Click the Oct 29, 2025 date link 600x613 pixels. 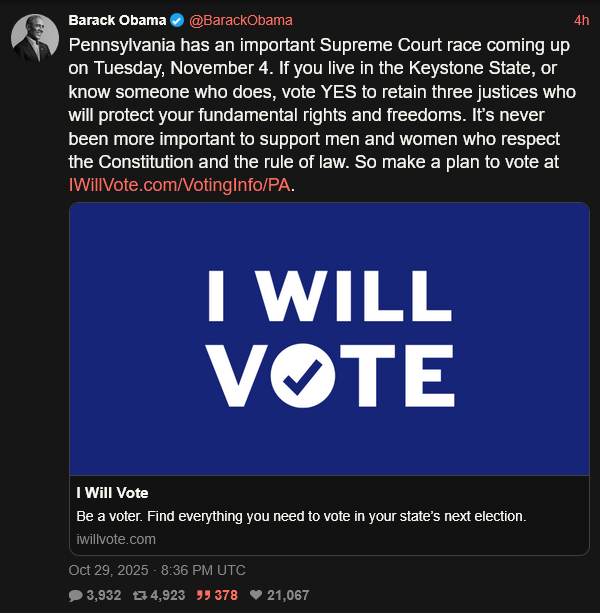click(x=156, y=570)
